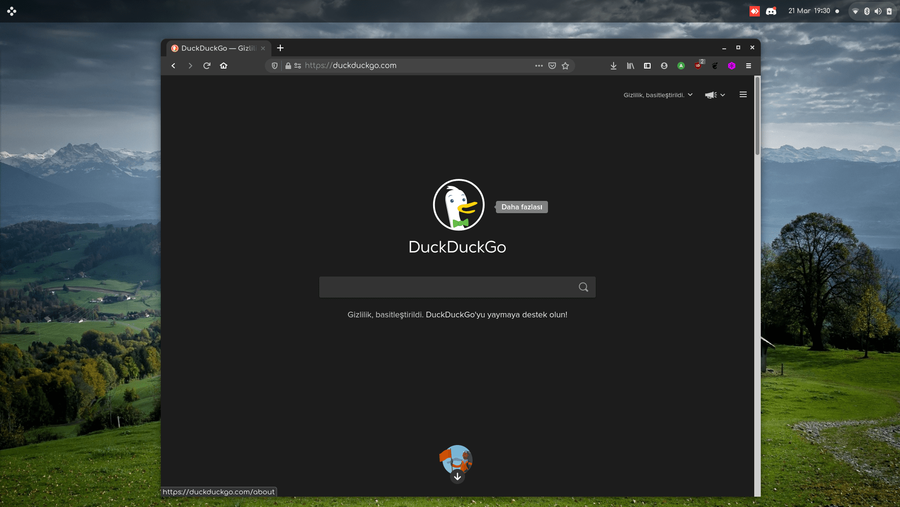This screenshot has width=900, height=507.
Task: Show site security padlock details
Action: 288,65
